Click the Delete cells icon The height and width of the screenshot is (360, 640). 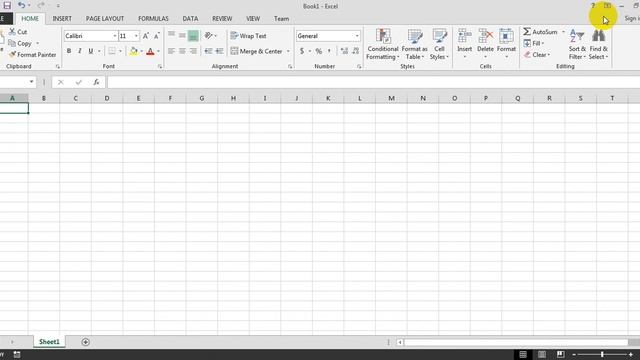click(485, 36)
